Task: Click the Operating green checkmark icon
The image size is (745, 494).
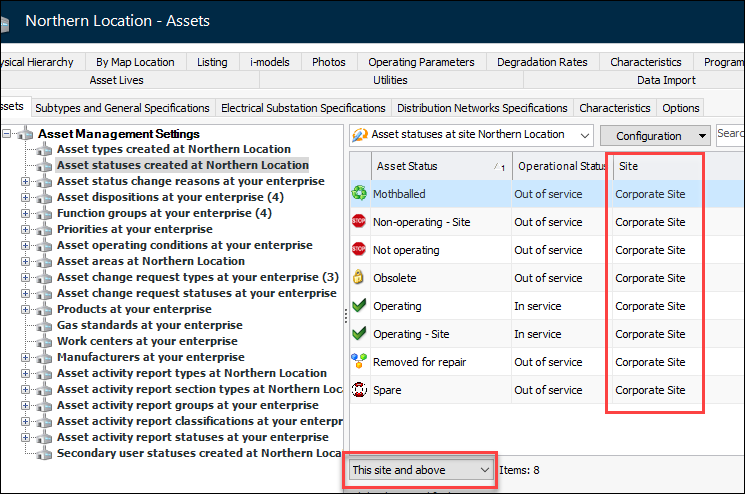Action: [x=360, y=306]
